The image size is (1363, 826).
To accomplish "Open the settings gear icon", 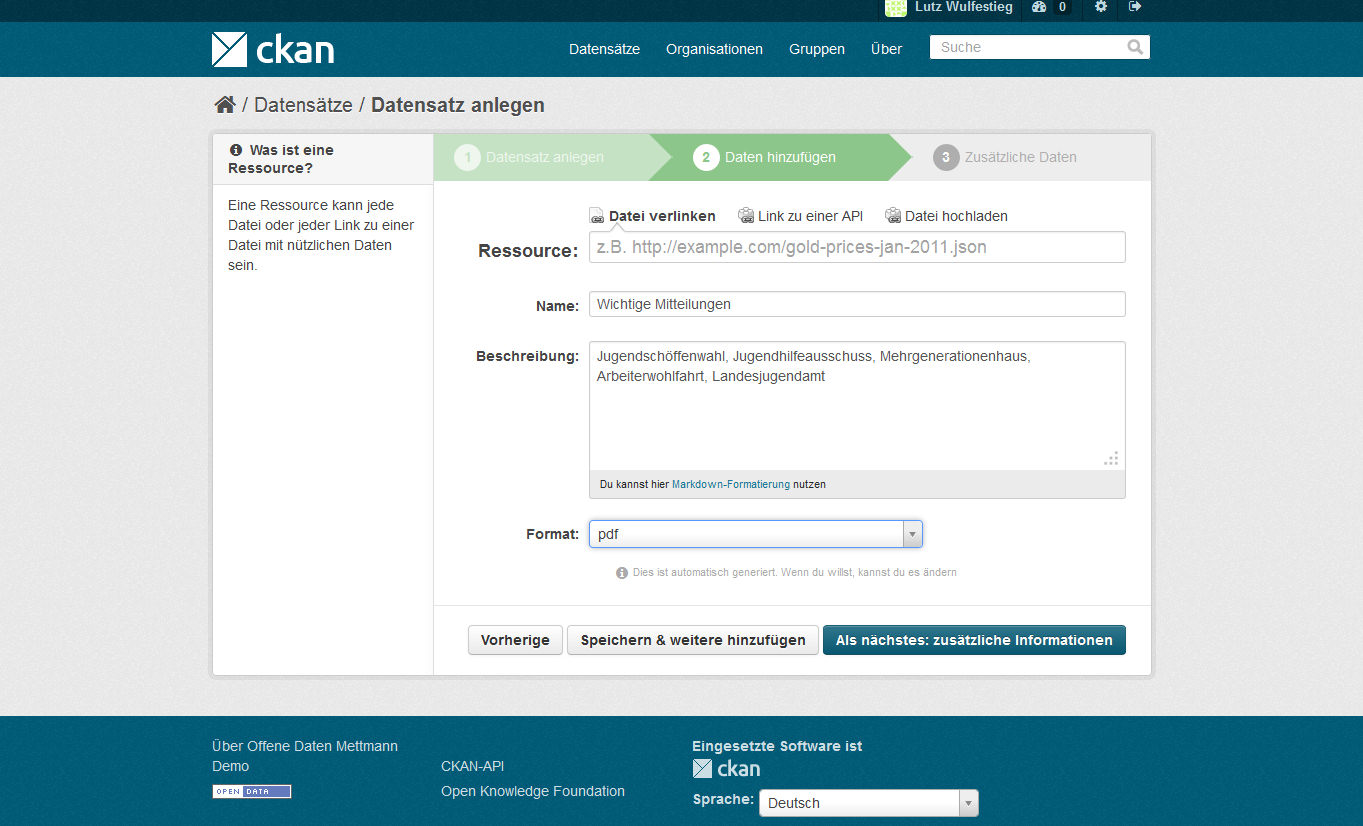I will pyautogui.click(x=1101, y=7).
